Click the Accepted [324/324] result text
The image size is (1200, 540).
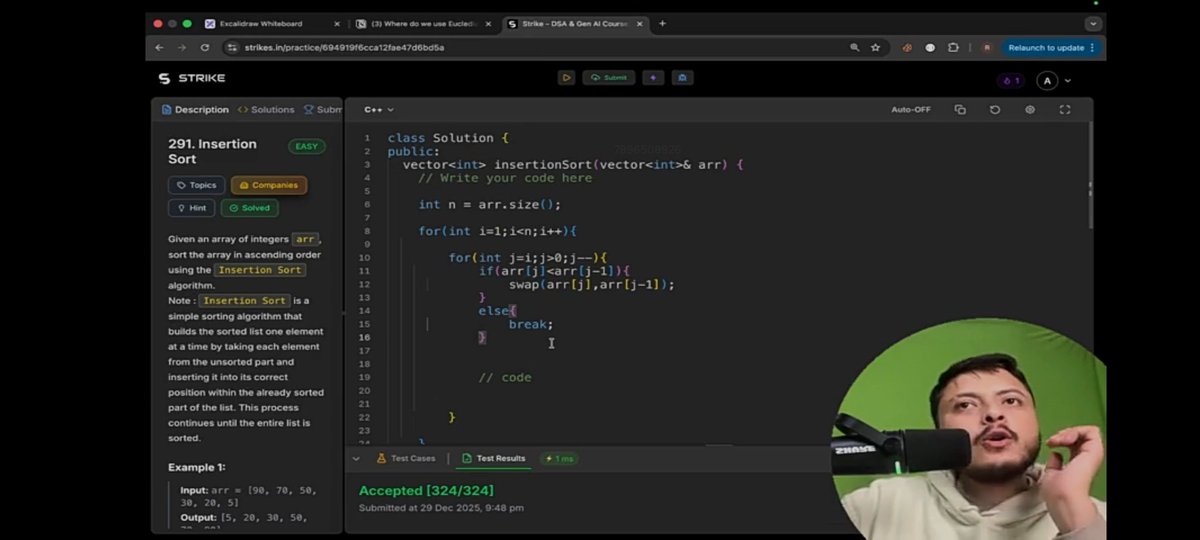(426, 490)
